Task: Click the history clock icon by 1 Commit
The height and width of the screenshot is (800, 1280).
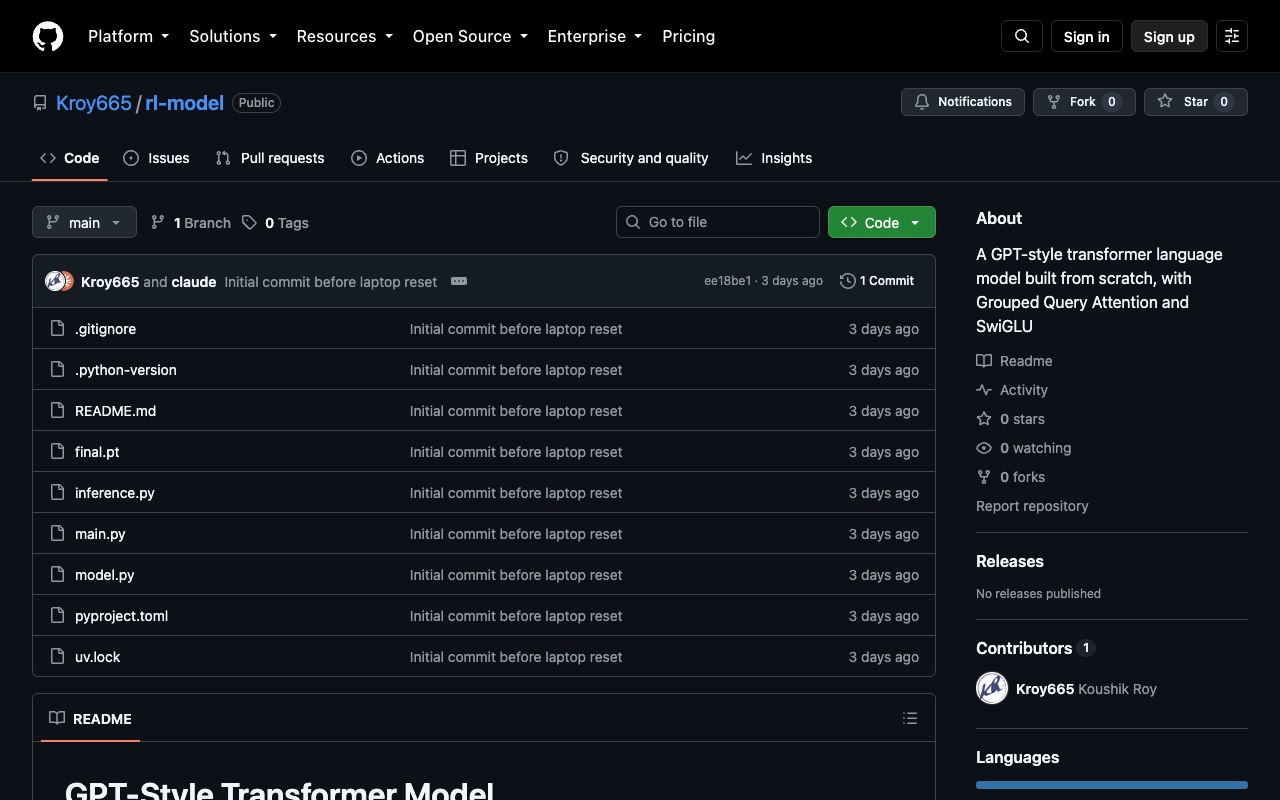Action: point(848,281)
